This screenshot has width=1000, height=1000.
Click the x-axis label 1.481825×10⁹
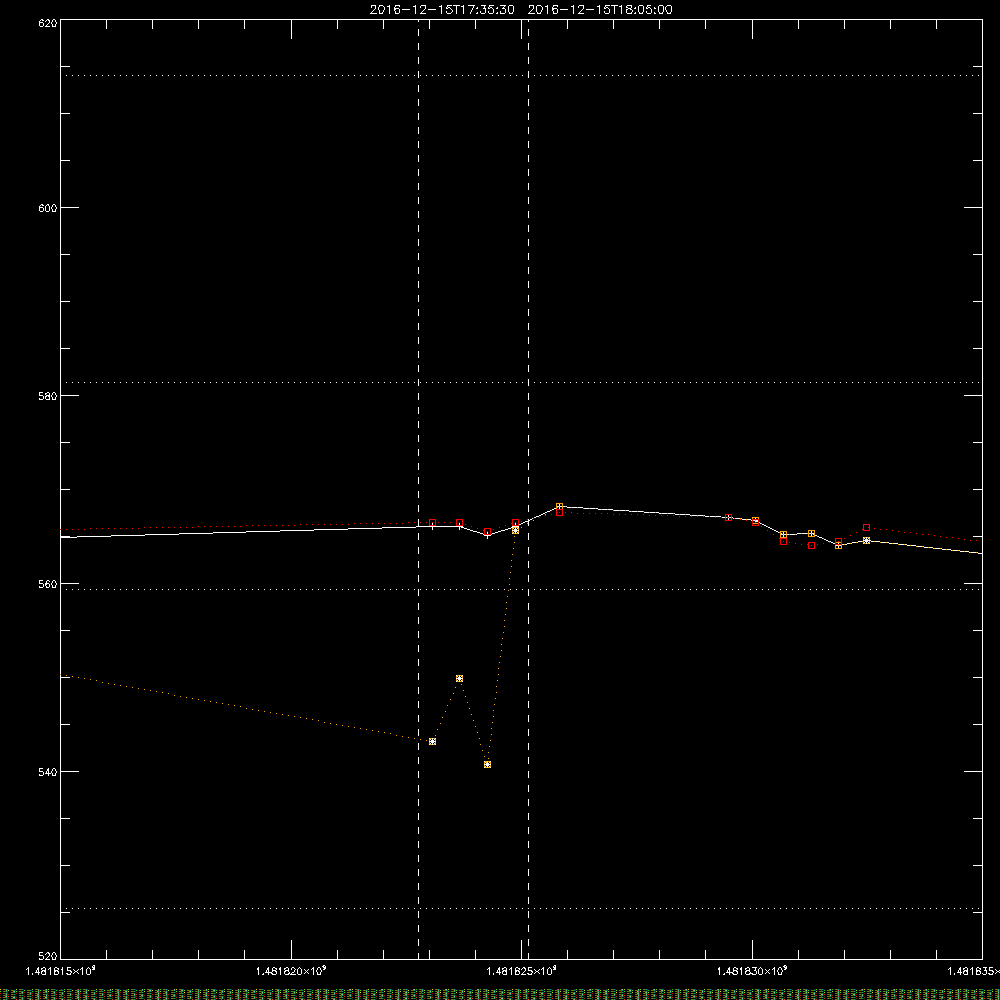[522, 971]
